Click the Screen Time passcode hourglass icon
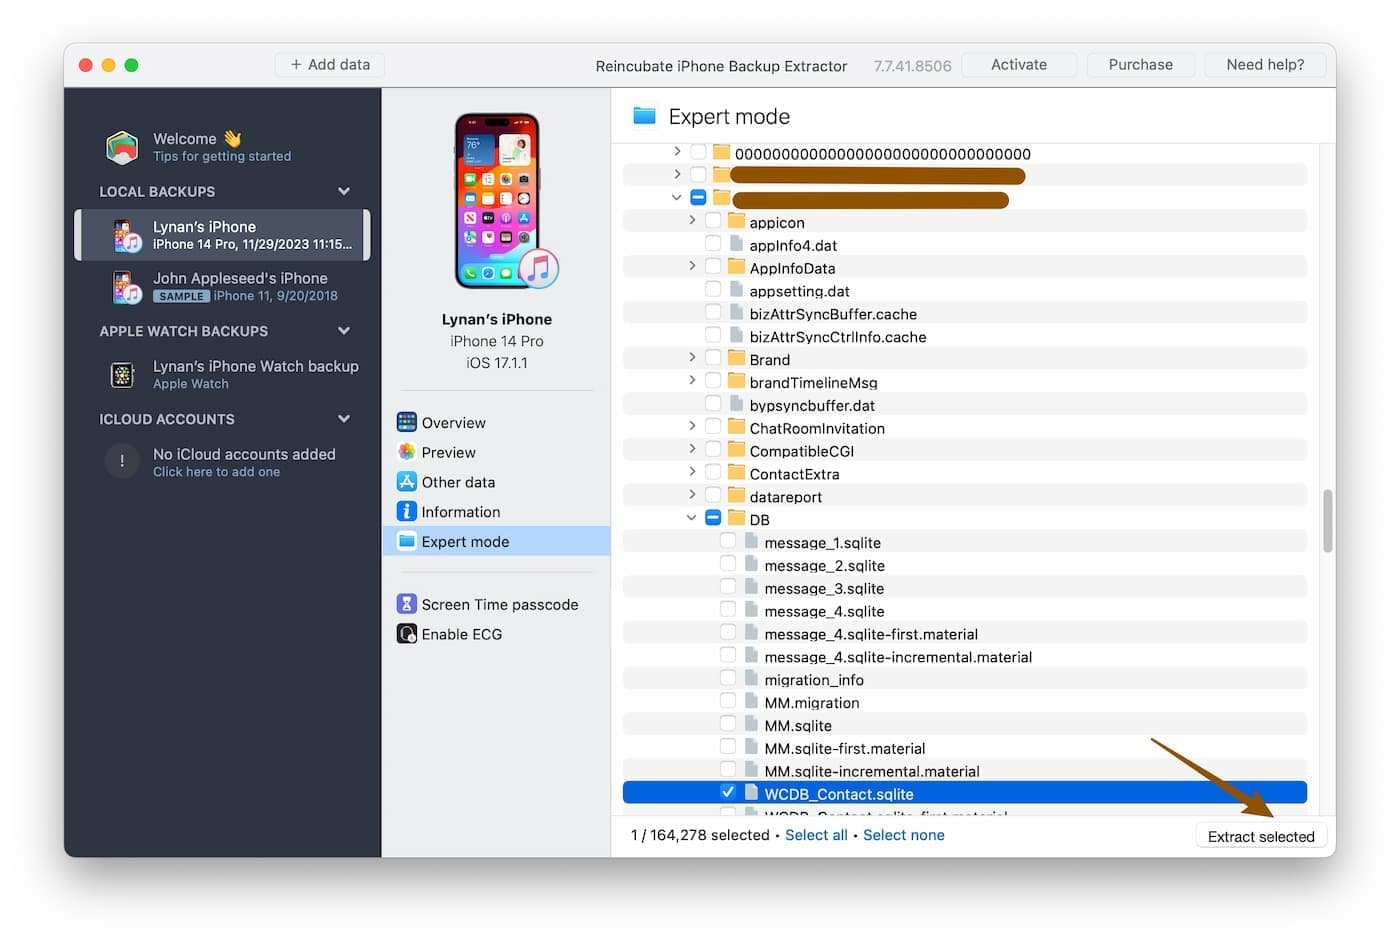Image resolution: width=1400 pixels, height=942 pixels. (406, 605)
